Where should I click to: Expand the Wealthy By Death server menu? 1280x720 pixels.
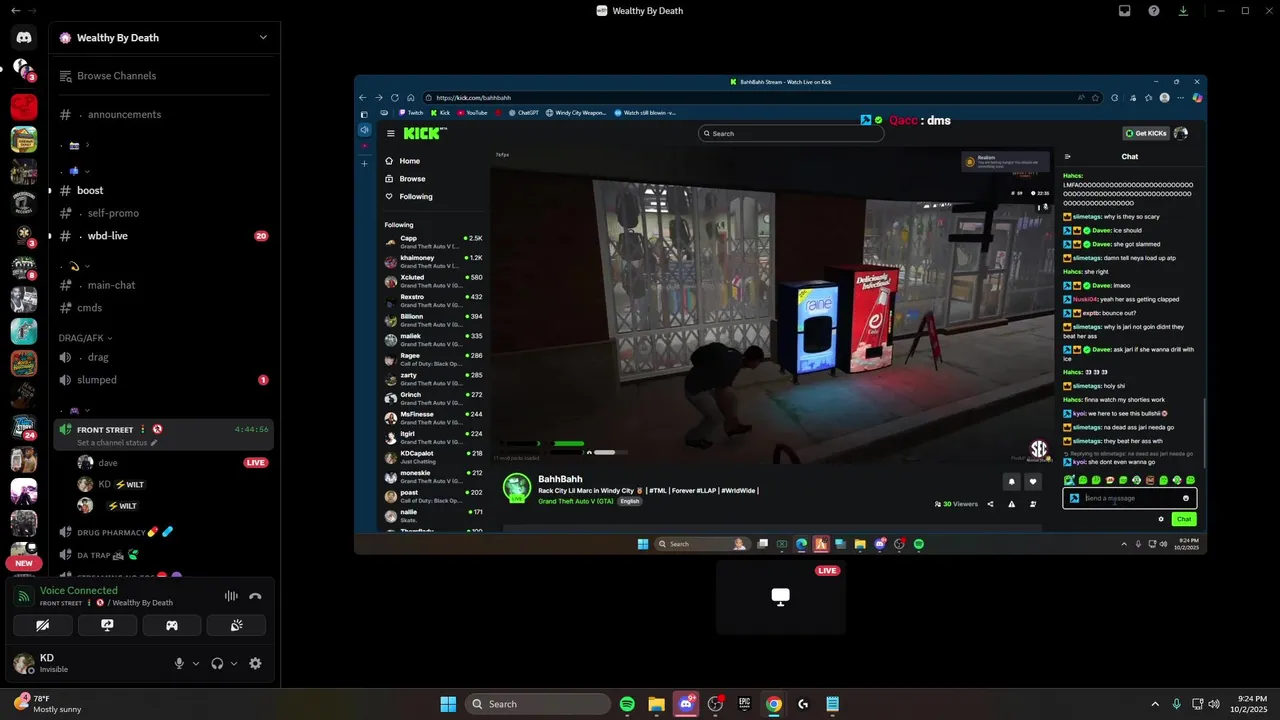pyautogui.click(x=263, y=38)
